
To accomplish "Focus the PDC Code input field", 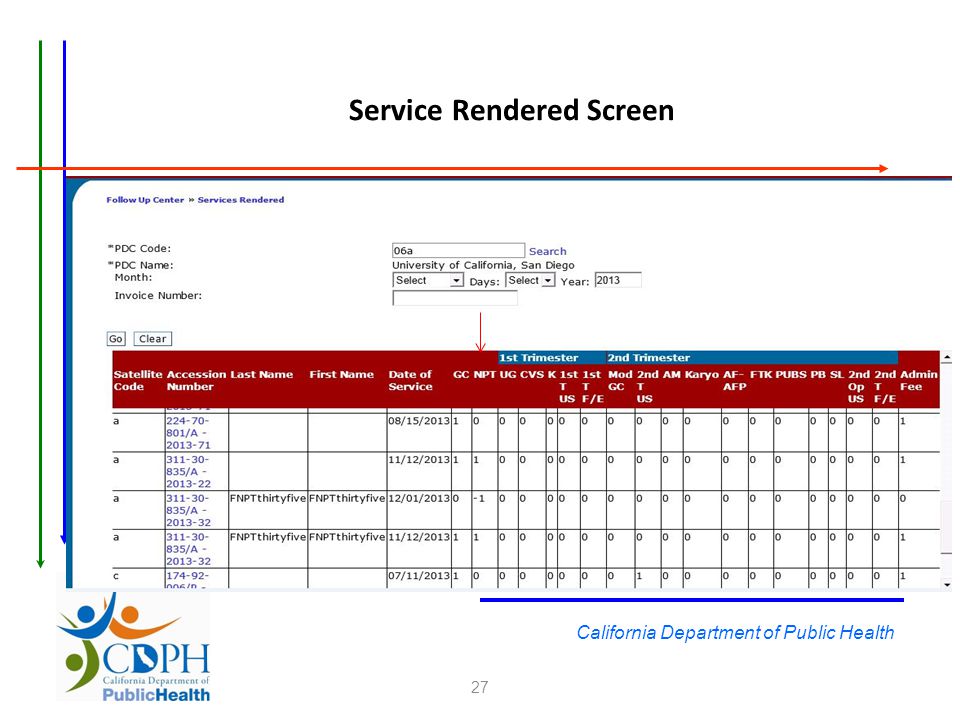I will 458,250.
